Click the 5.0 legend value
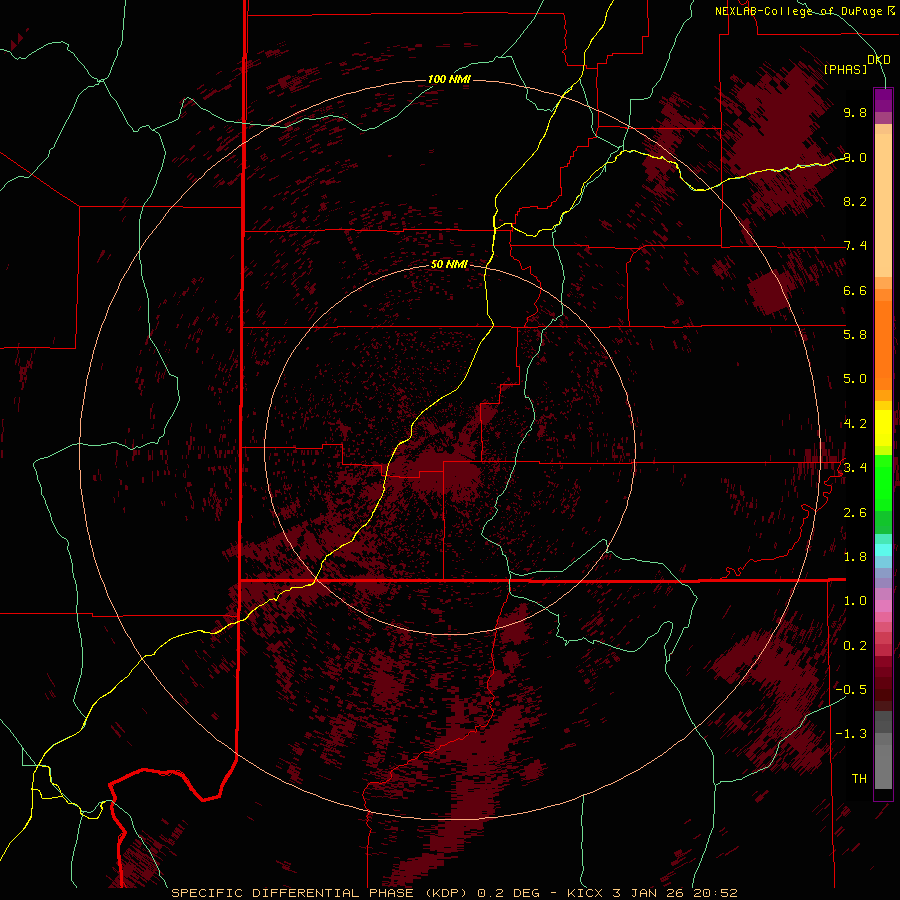This screenshot has width=900, height=900. [x=855, y=379]
